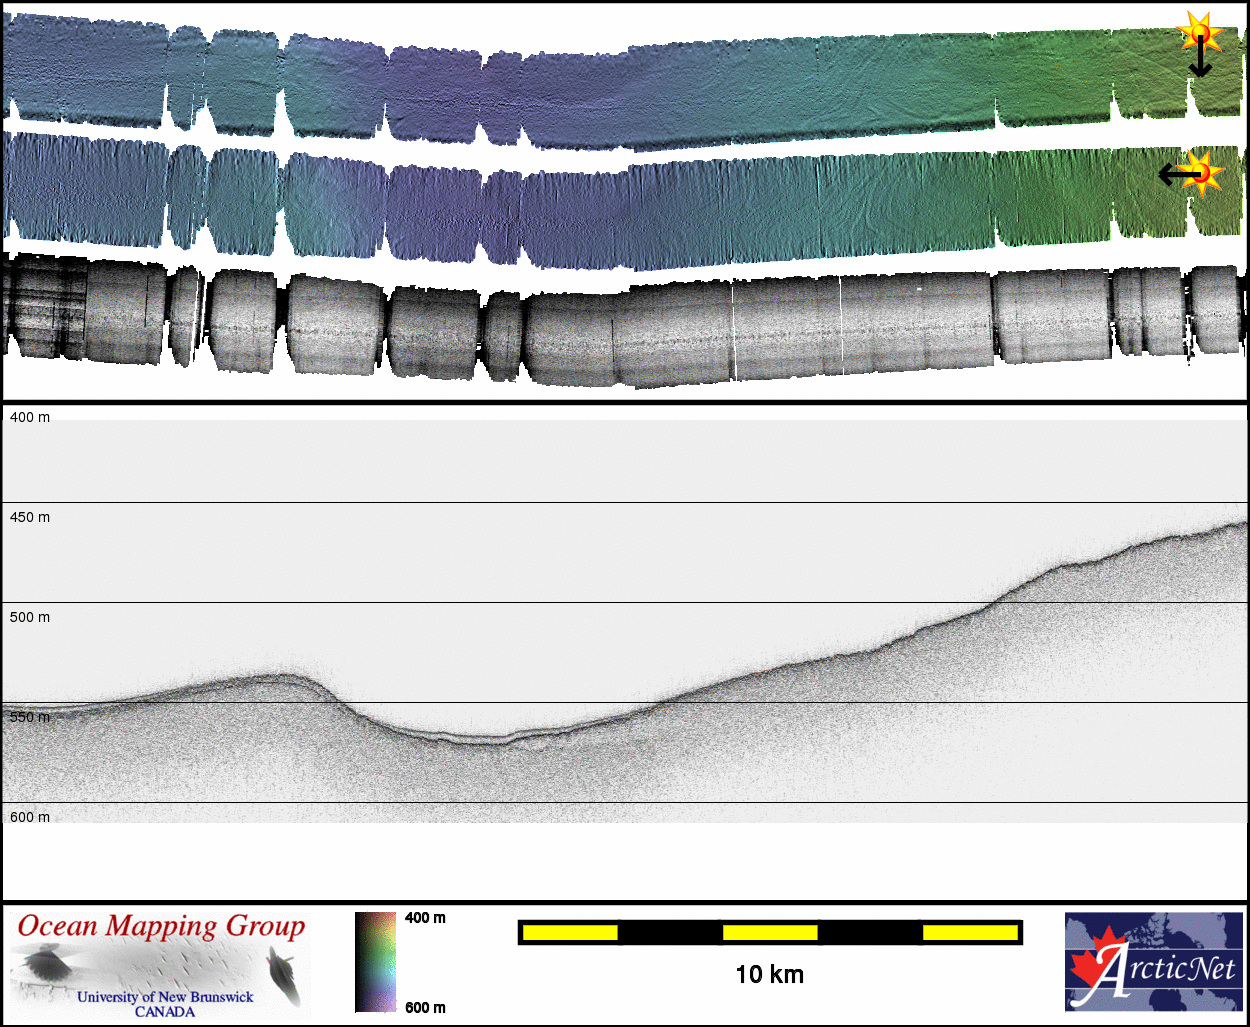Click the University of New Brunswick text
The width and height of the screenshot is (1250, 1027).
point(165,997)
